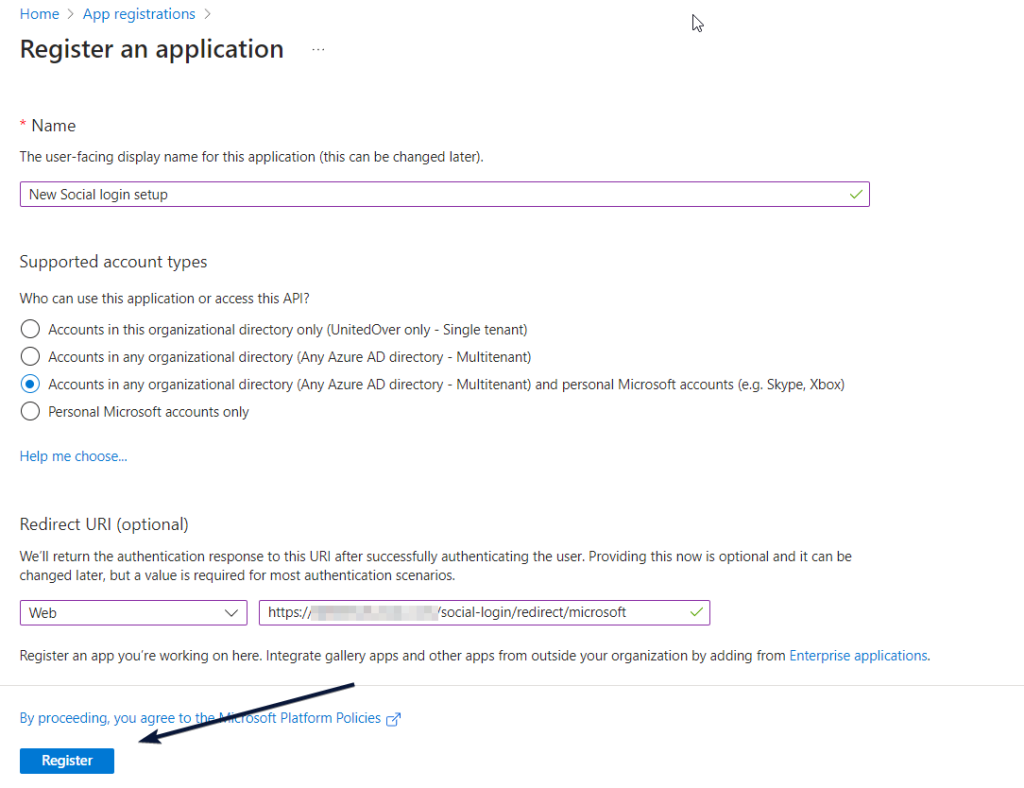1024x788 pixels.
Task: Navigate to App registrations breadcrumb
Action: click(x=139, y=14)
